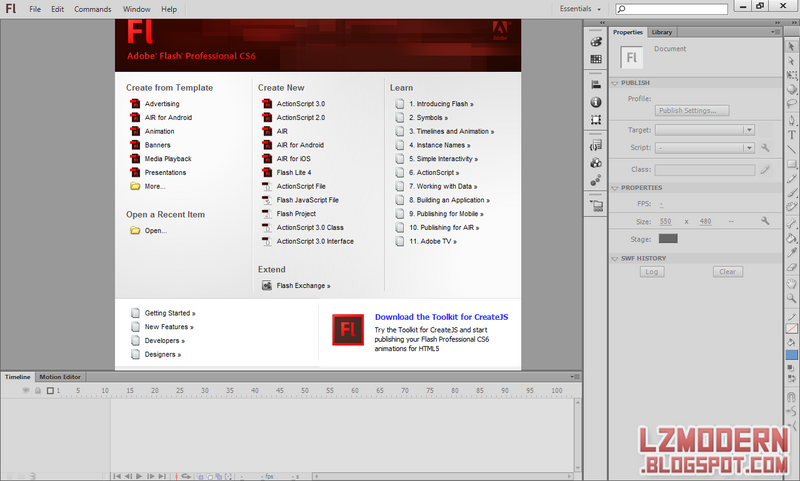800x481 pixels.
Task: Open the collapsed Align panel icon
Action: (x=595, y=85)
